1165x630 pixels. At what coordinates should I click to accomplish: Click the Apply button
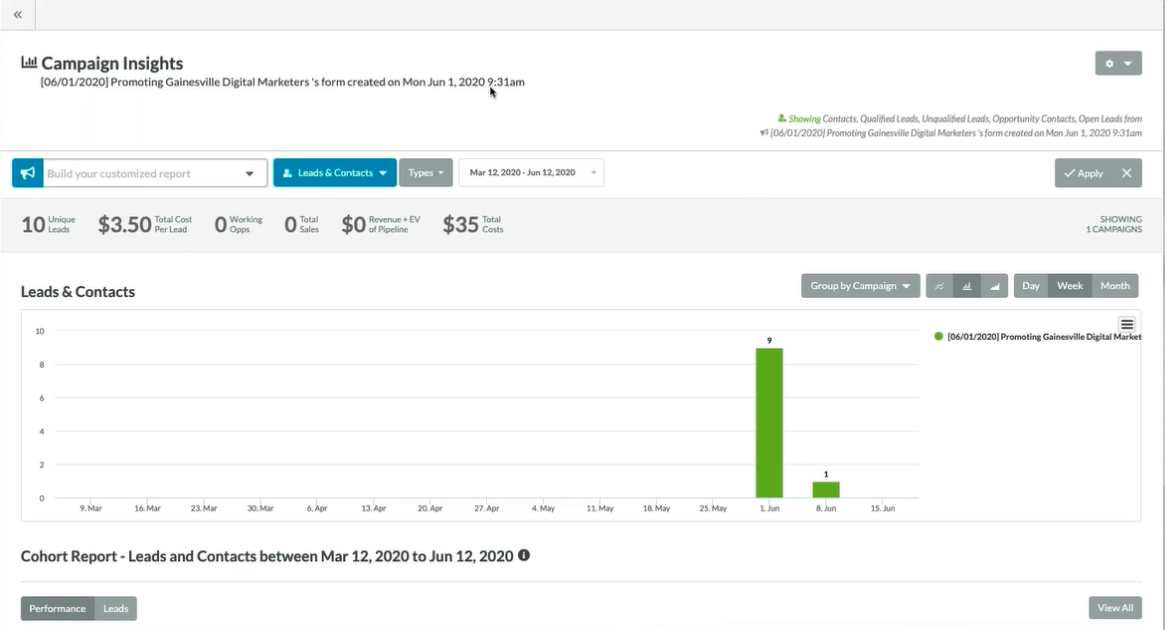point(1084,173)
